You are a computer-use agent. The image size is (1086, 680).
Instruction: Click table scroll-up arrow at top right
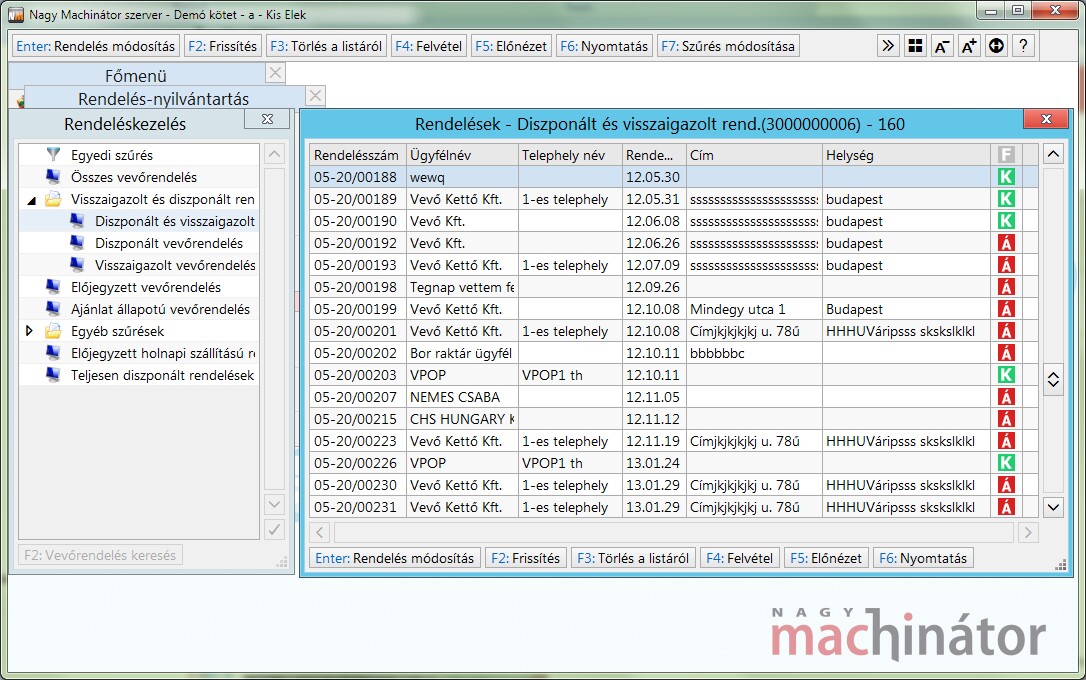[x=1053, y=154]
